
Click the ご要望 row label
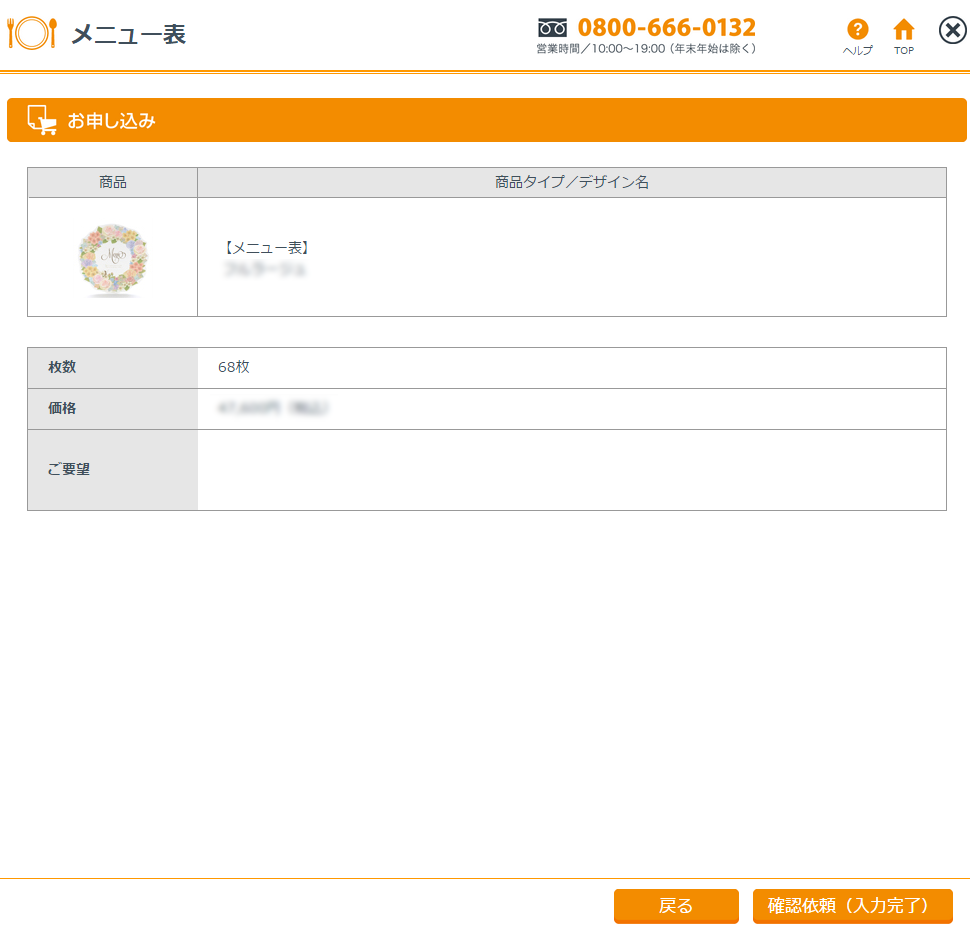tap(69, 469)
